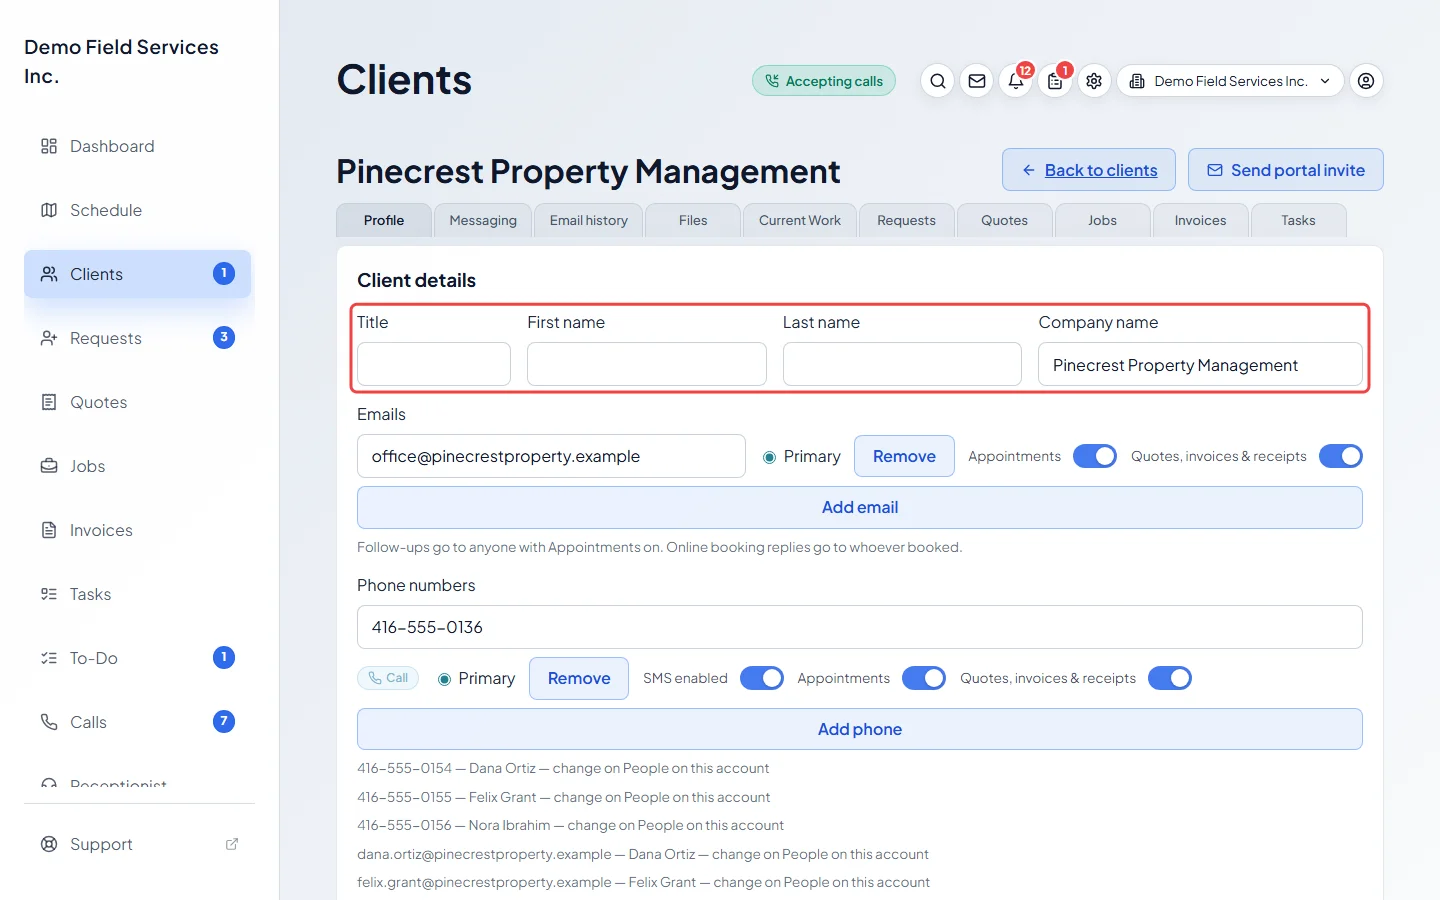
Task: Go to Back to clients link
Action: tap(1089, 170)
